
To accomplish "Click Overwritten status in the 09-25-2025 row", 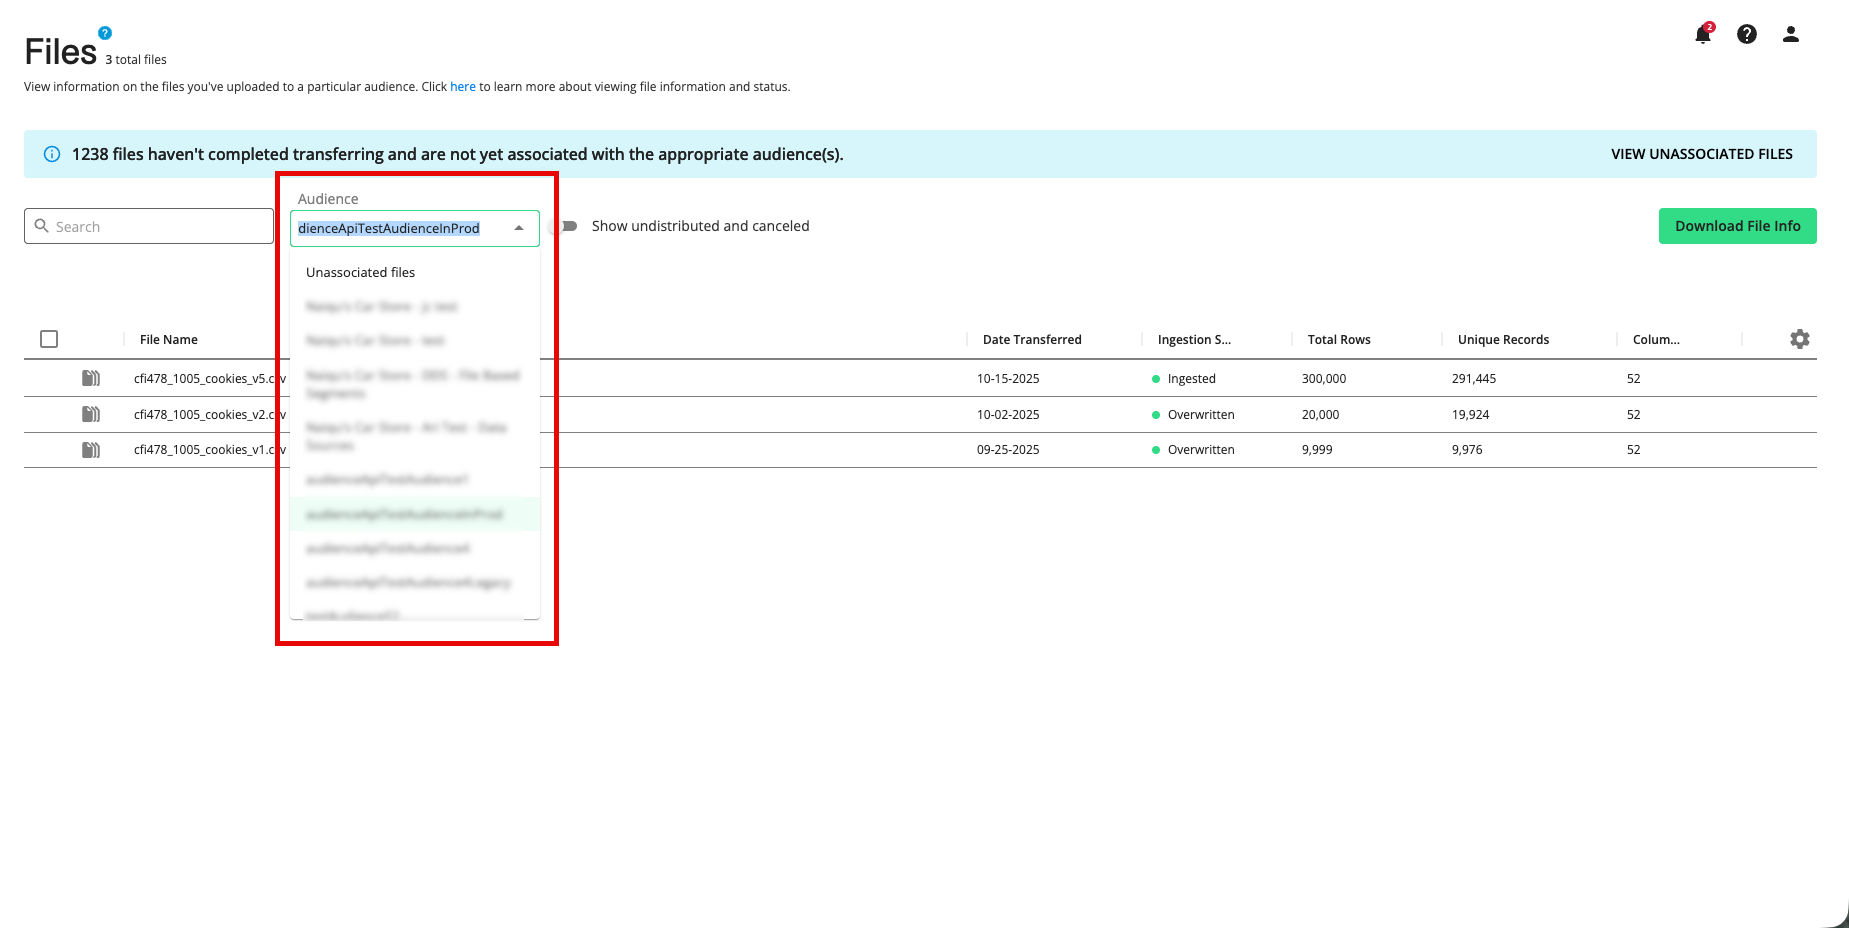I will coord(1193,450).
